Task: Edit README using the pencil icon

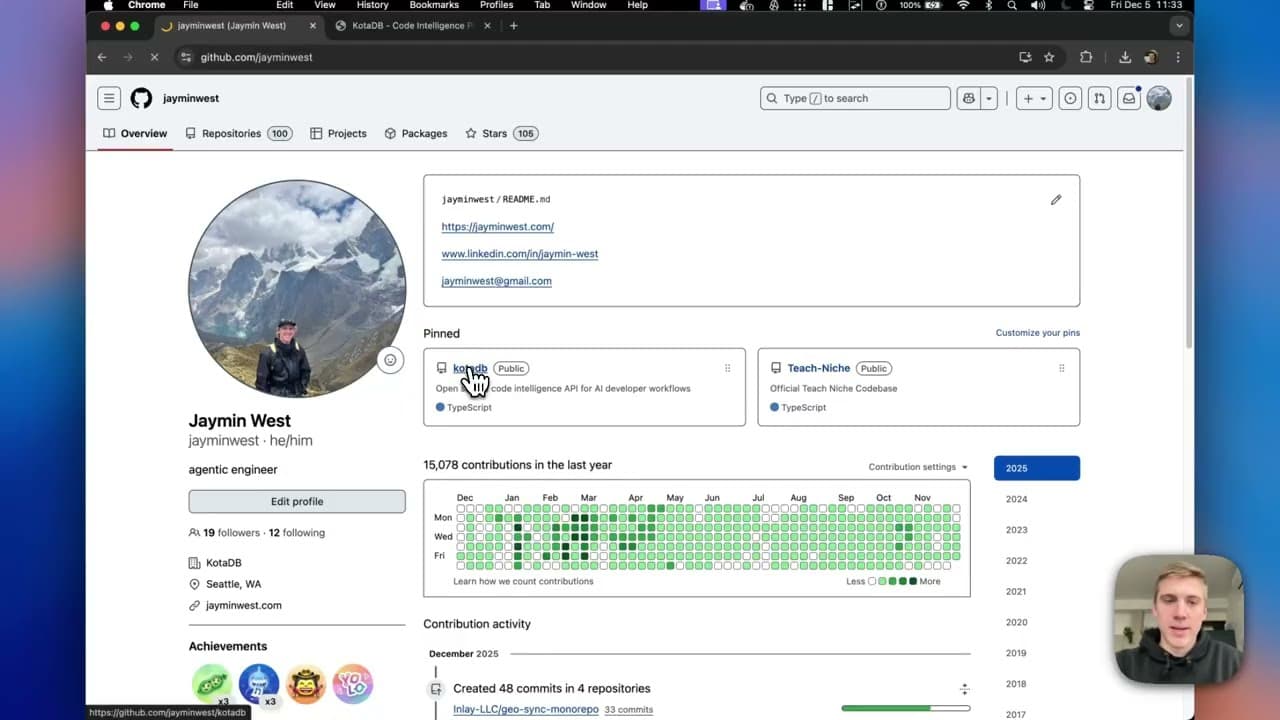Action: tap(1056, 200)
